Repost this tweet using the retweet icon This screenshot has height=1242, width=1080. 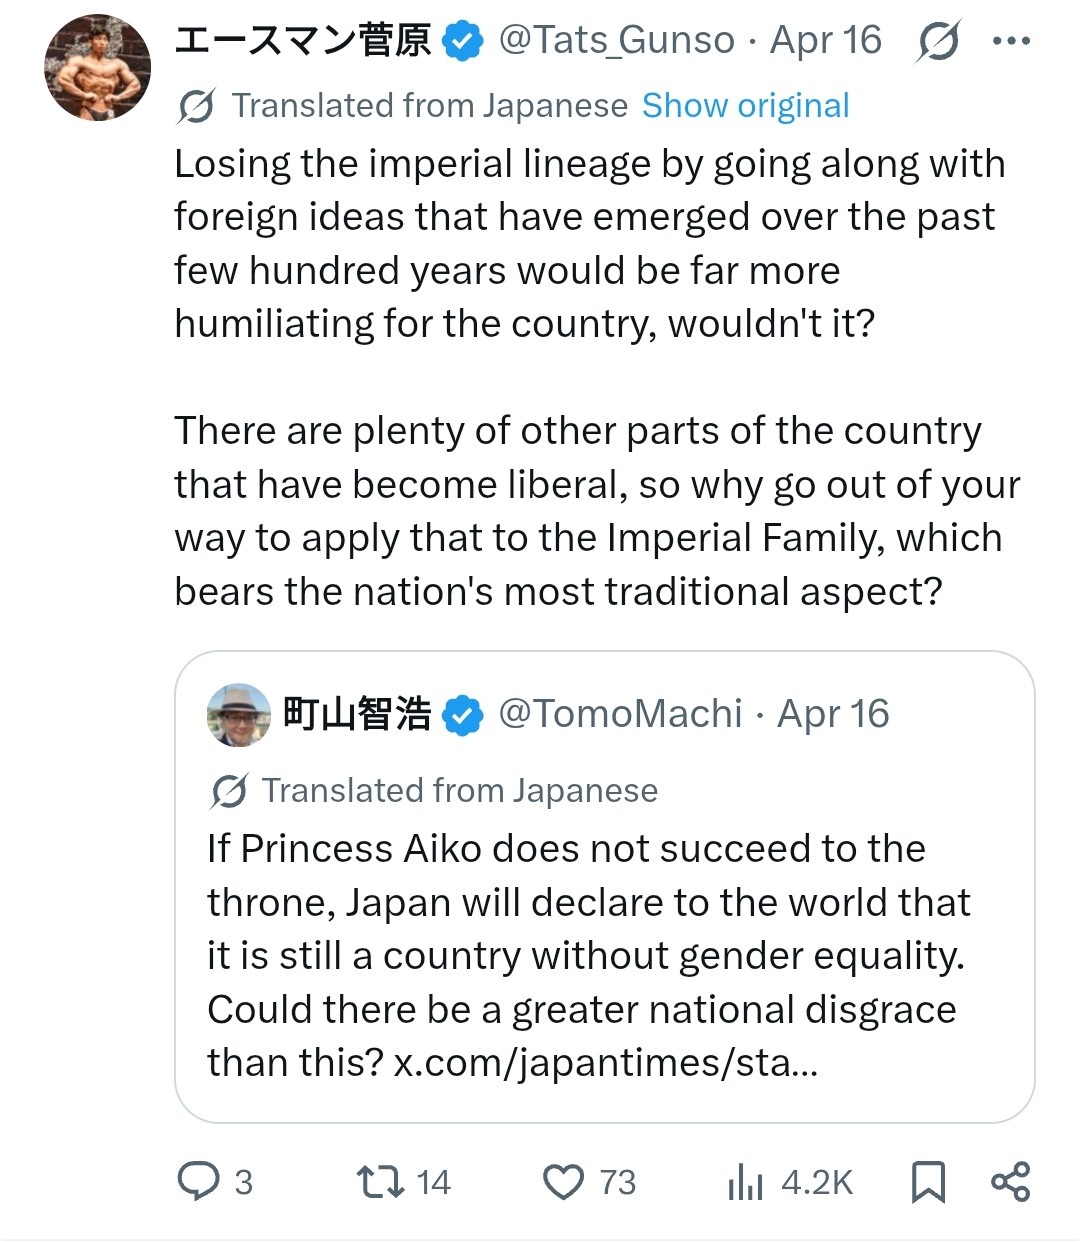point(381,1181)
